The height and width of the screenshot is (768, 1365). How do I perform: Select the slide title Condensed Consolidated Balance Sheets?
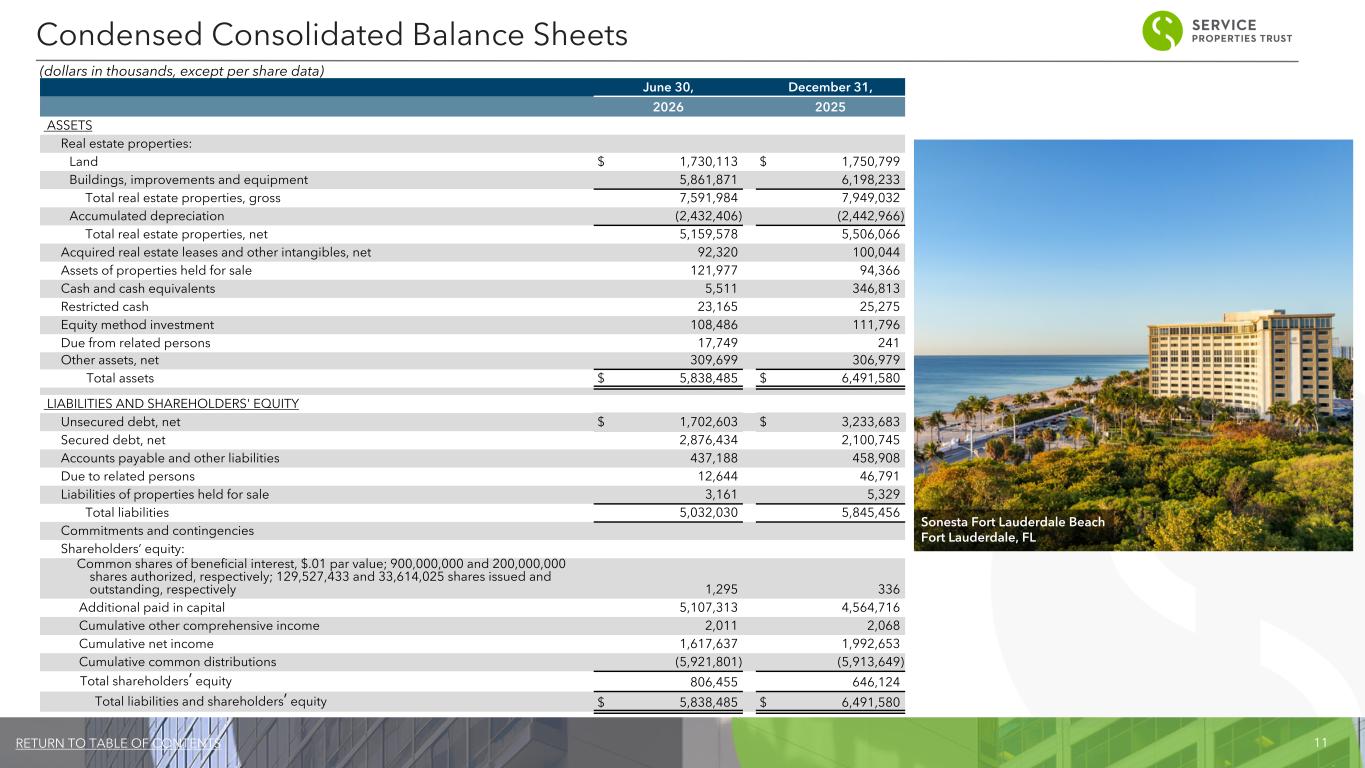coord(332,36)
